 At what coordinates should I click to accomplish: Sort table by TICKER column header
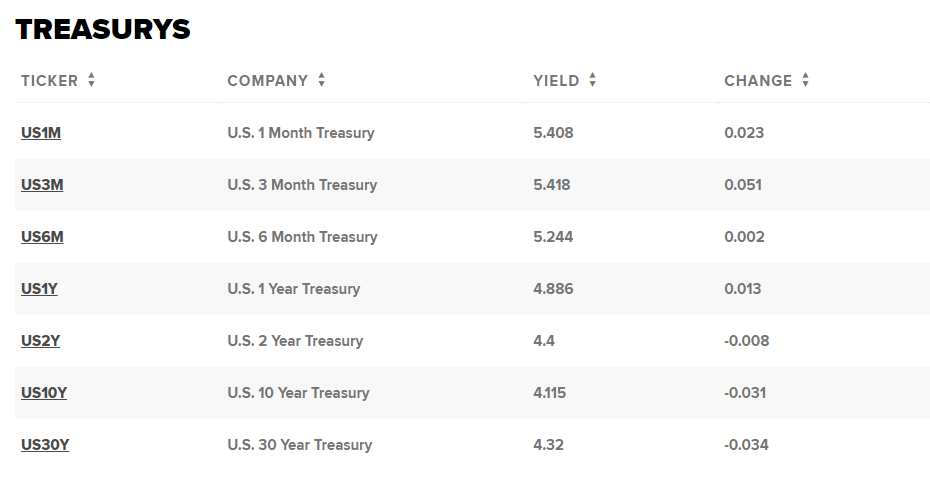(50, 81)
